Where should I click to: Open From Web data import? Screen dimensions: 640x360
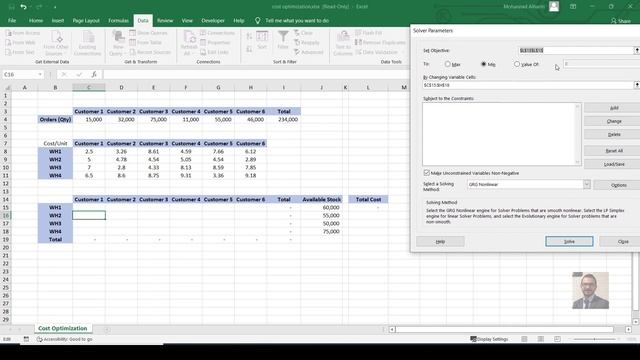point(21,42)
